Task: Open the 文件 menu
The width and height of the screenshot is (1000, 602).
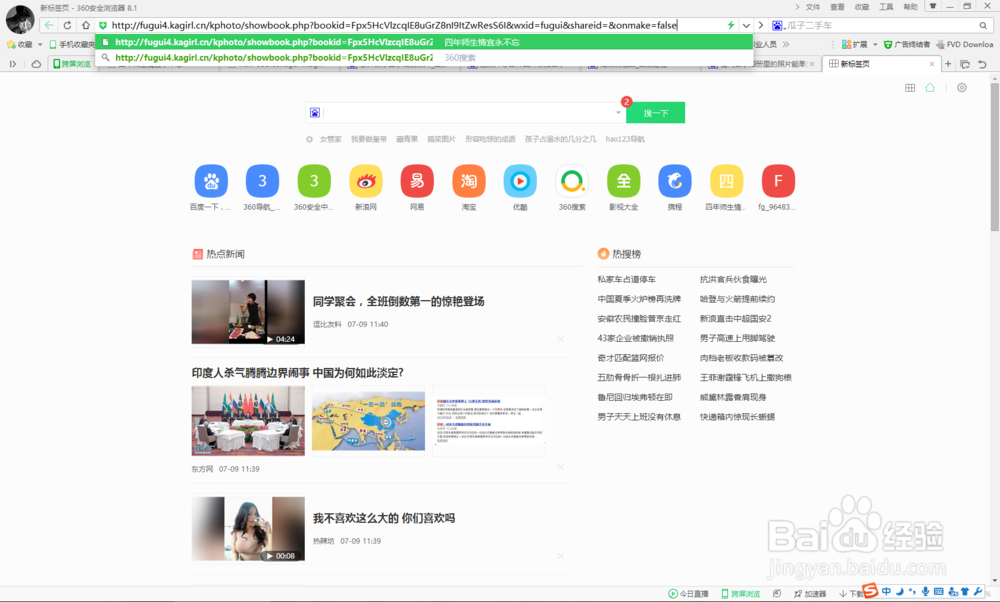Action: [812, 7]
